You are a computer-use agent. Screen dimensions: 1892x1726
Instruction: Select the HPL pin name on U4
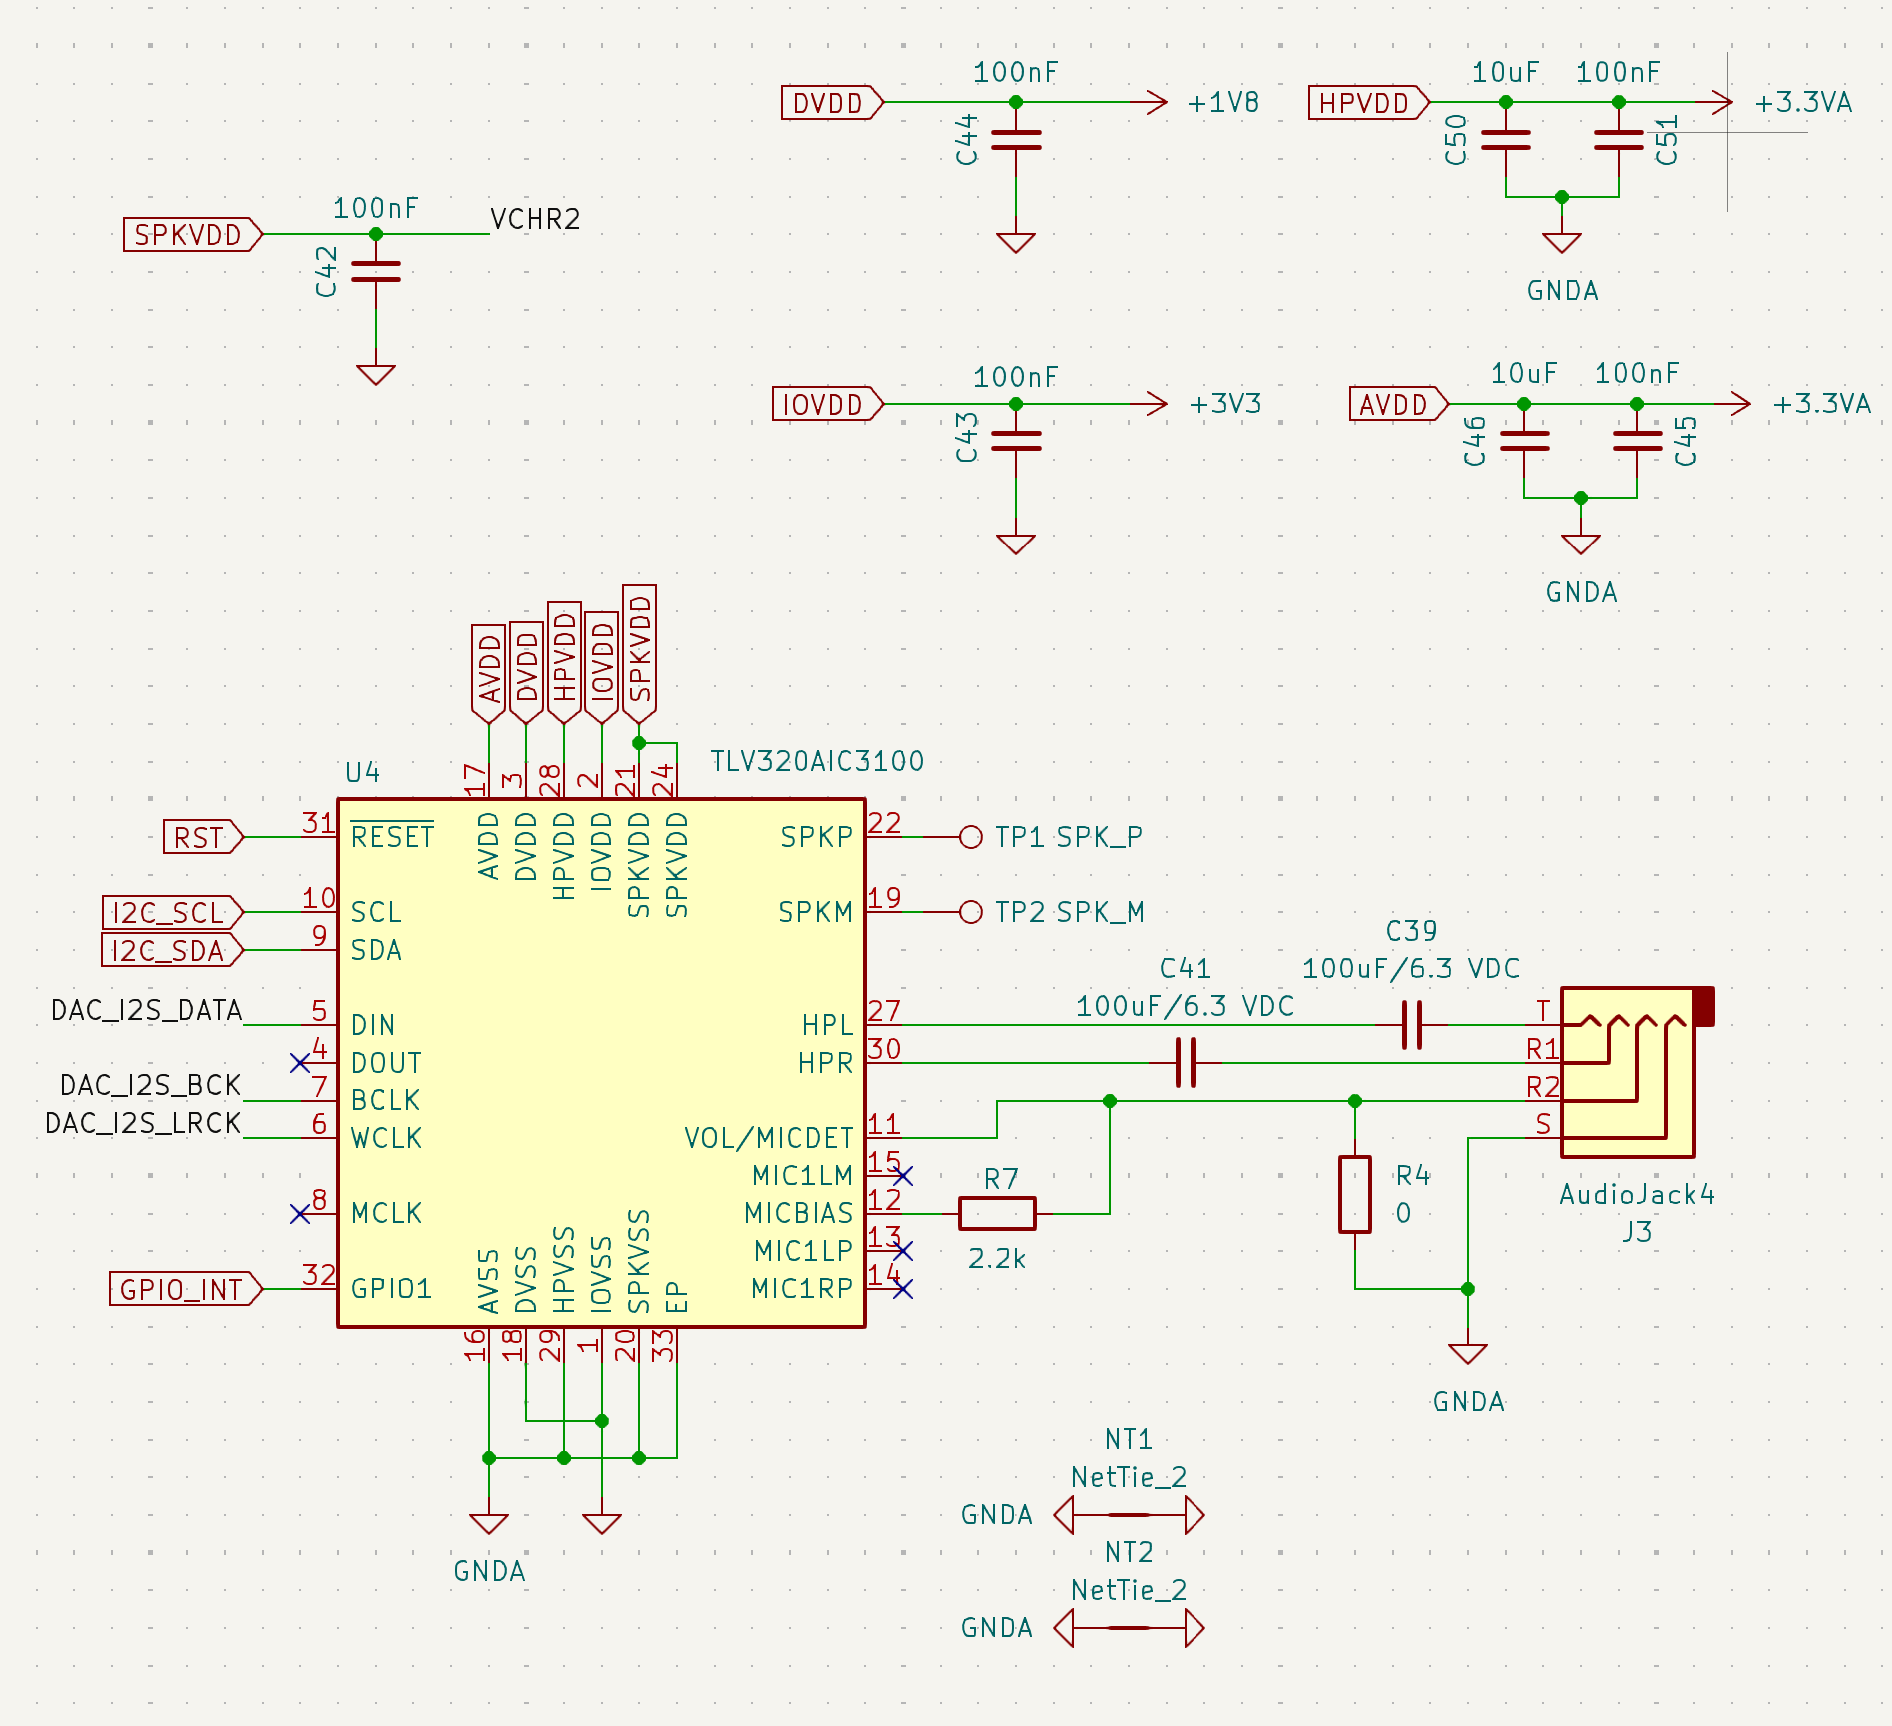coord(828,1025)
